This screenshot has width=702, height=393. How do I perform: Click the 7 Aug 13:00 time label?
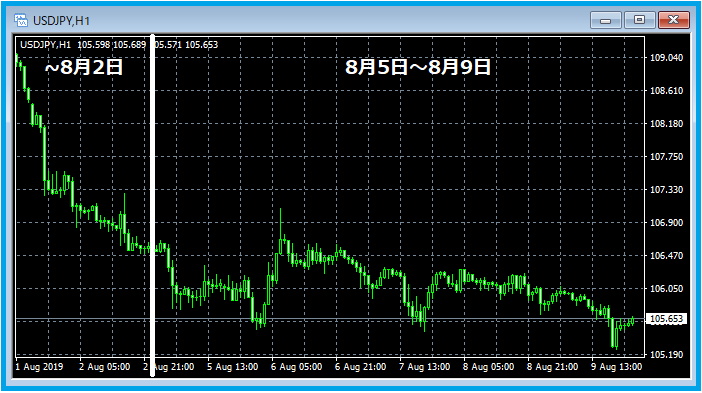[x=424, y=367]
